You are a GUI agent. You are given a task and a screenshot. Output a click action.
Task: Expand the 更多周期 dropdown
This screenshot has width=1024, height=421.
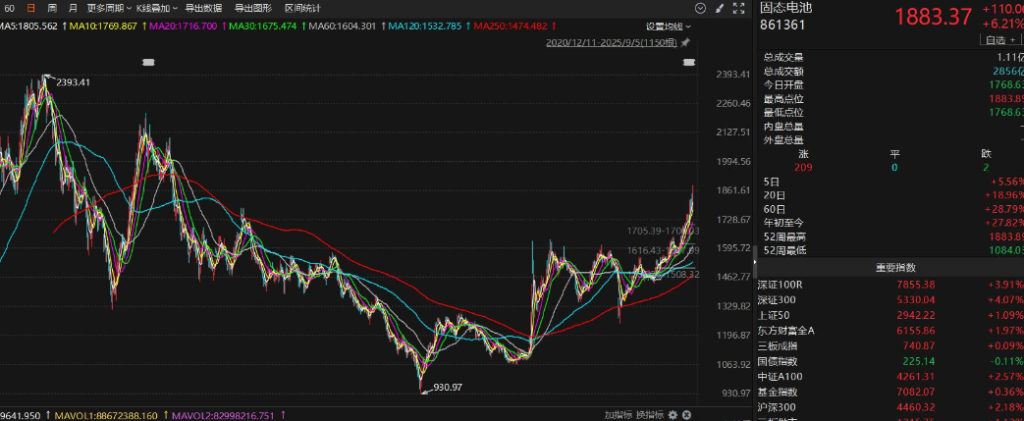(109, 8)
